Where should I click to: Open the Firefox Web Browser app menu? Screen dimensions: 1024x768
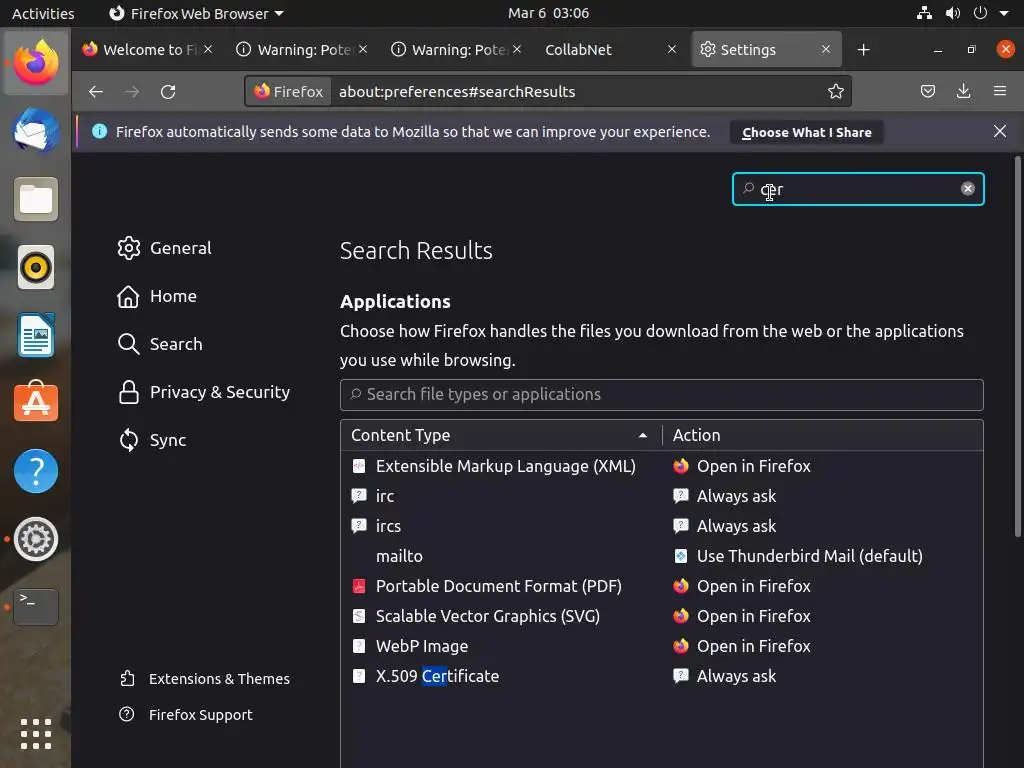(196, 14)
